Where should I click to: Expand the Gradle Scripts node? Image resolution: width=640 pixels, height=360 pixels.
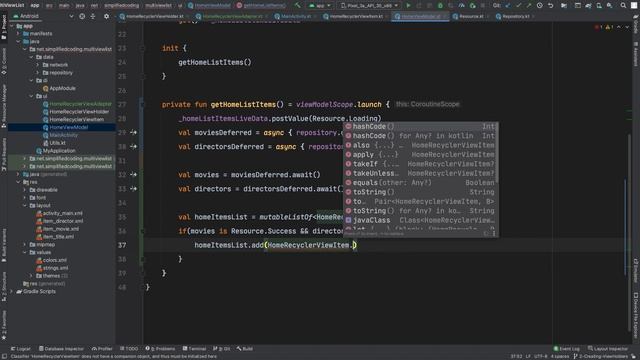click(12, 291)
